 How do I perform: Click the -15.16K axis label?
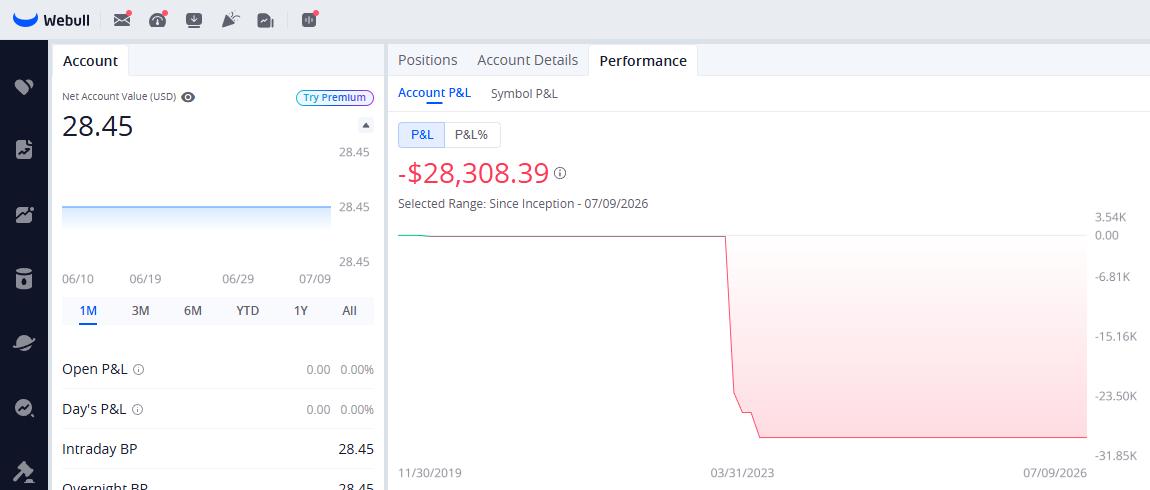click(1116, 337)
